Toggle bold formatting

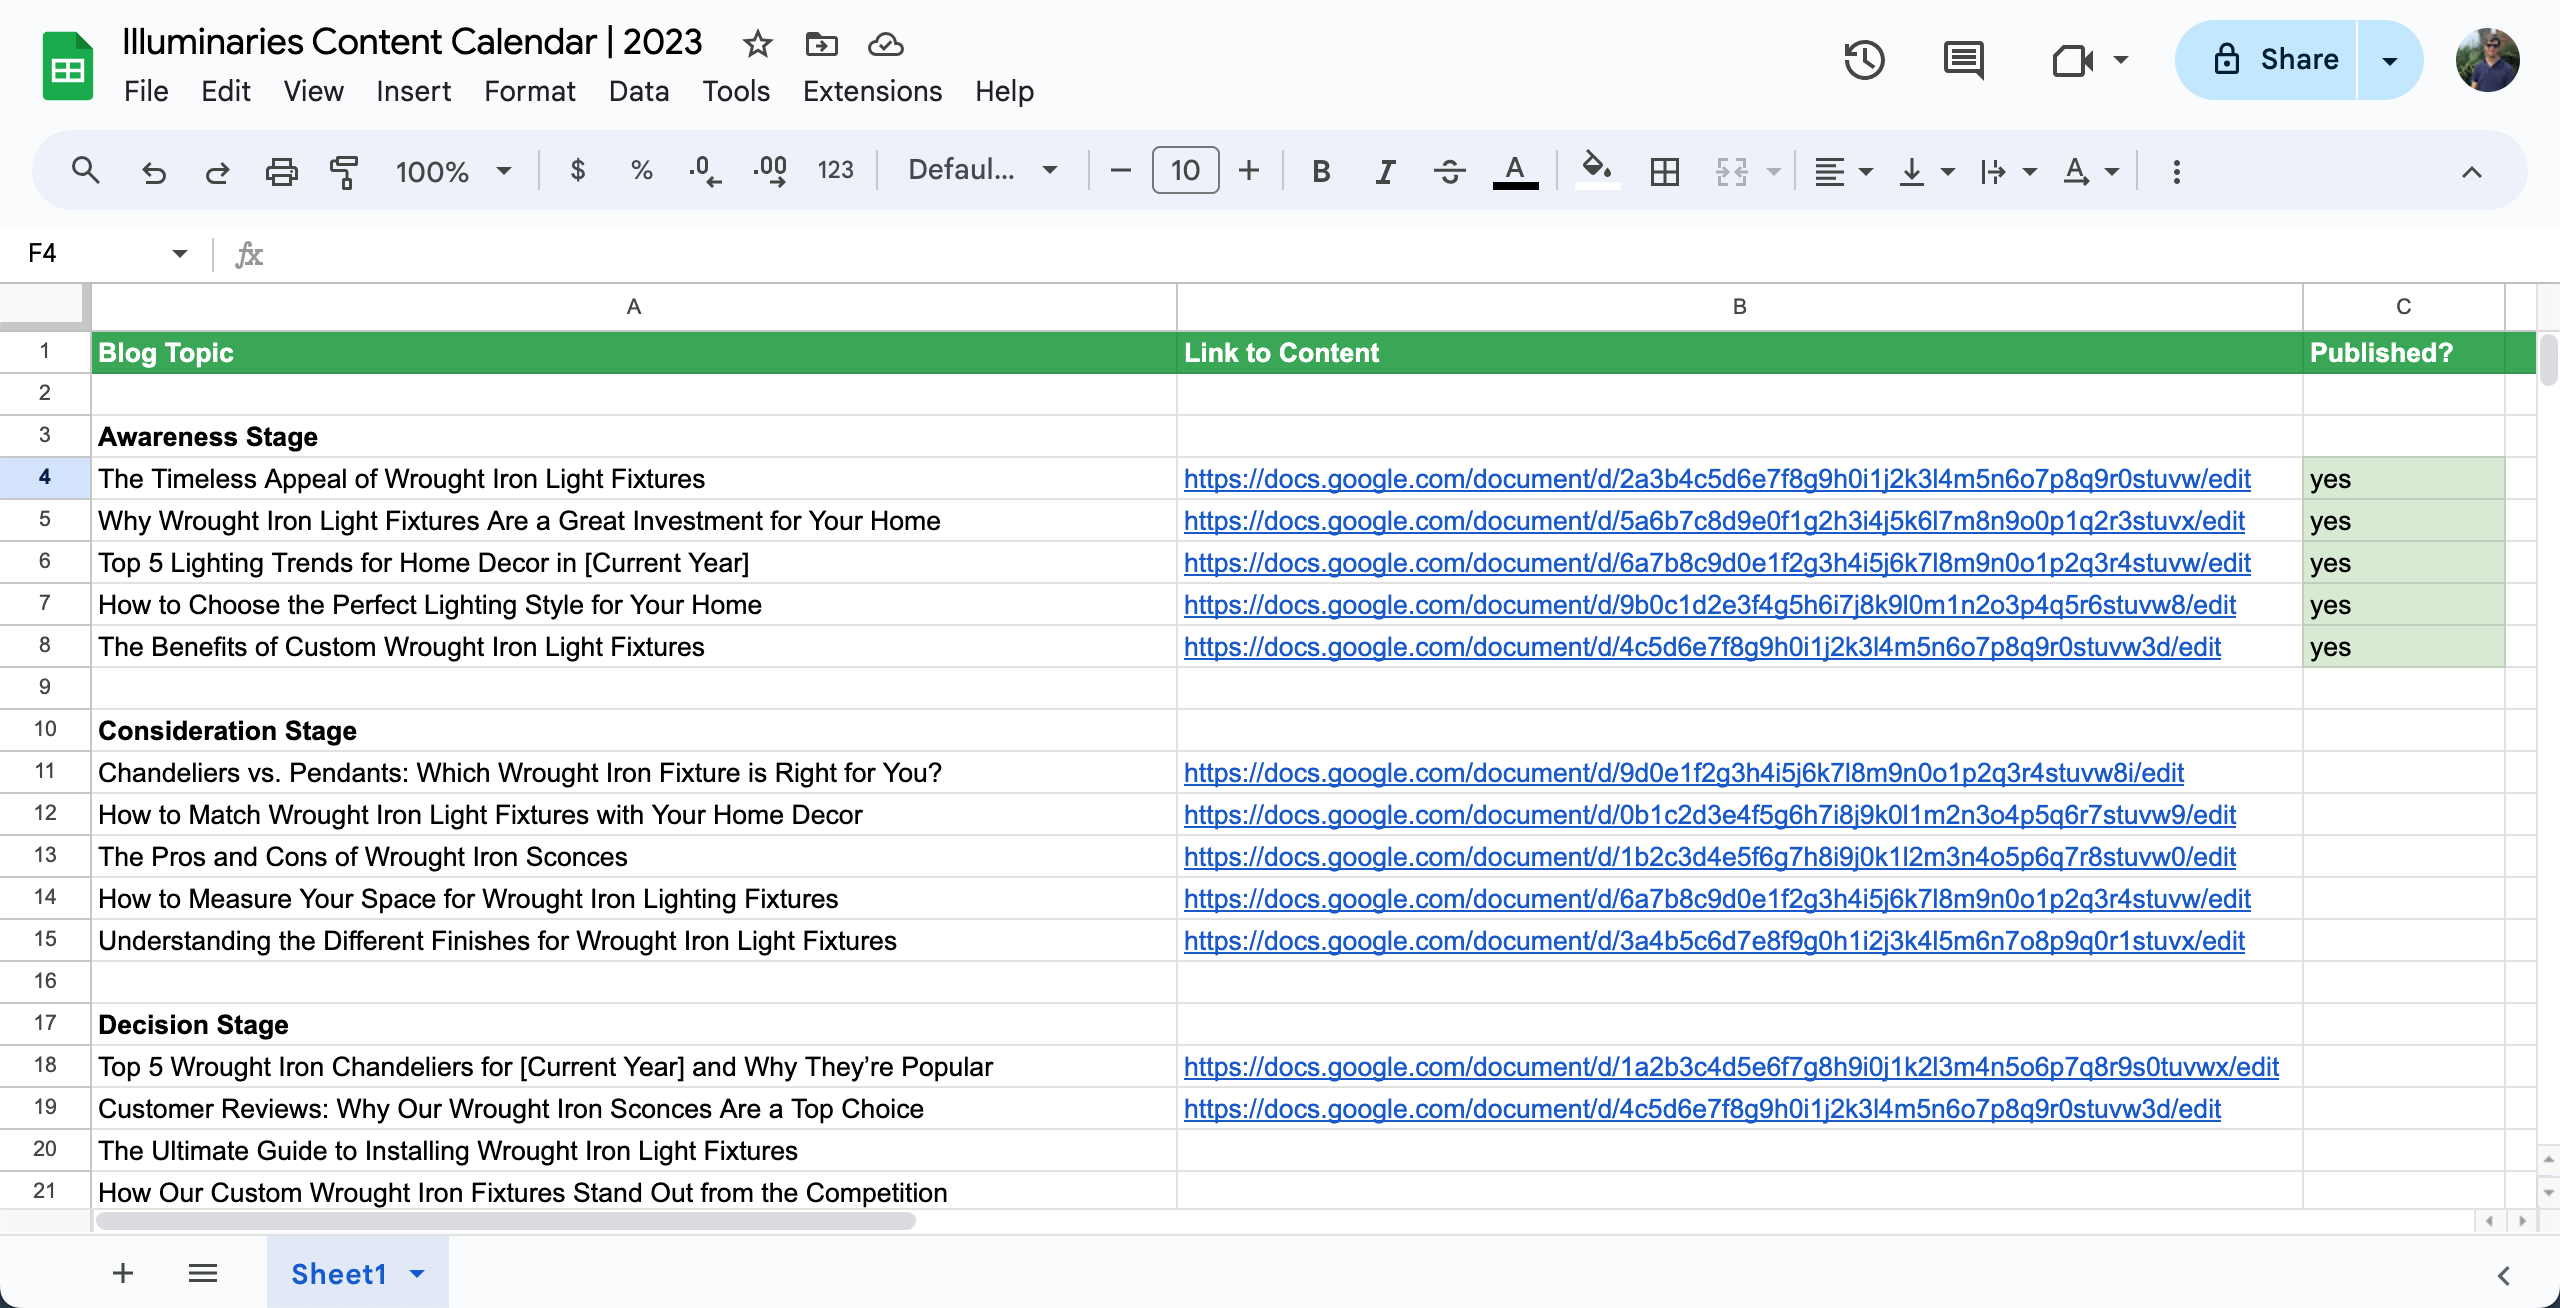1320,171
